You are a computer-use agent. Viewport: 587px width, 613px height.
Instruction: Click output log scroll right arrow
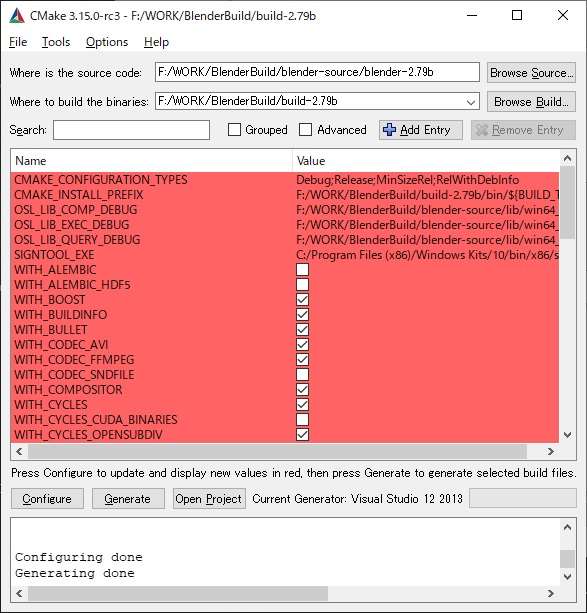click(x=551, y=593)
